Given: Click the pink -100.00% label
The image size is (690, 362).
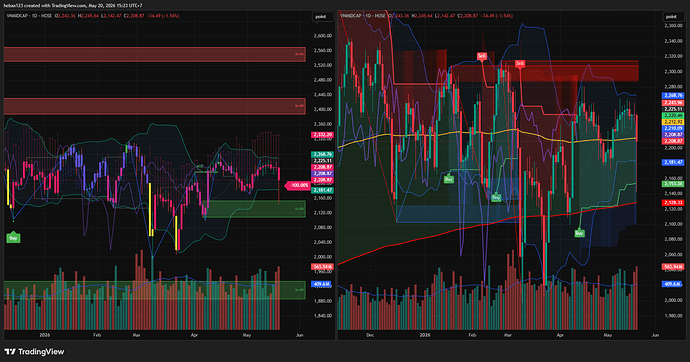Looking at the screenshot, I should point(298,185).
